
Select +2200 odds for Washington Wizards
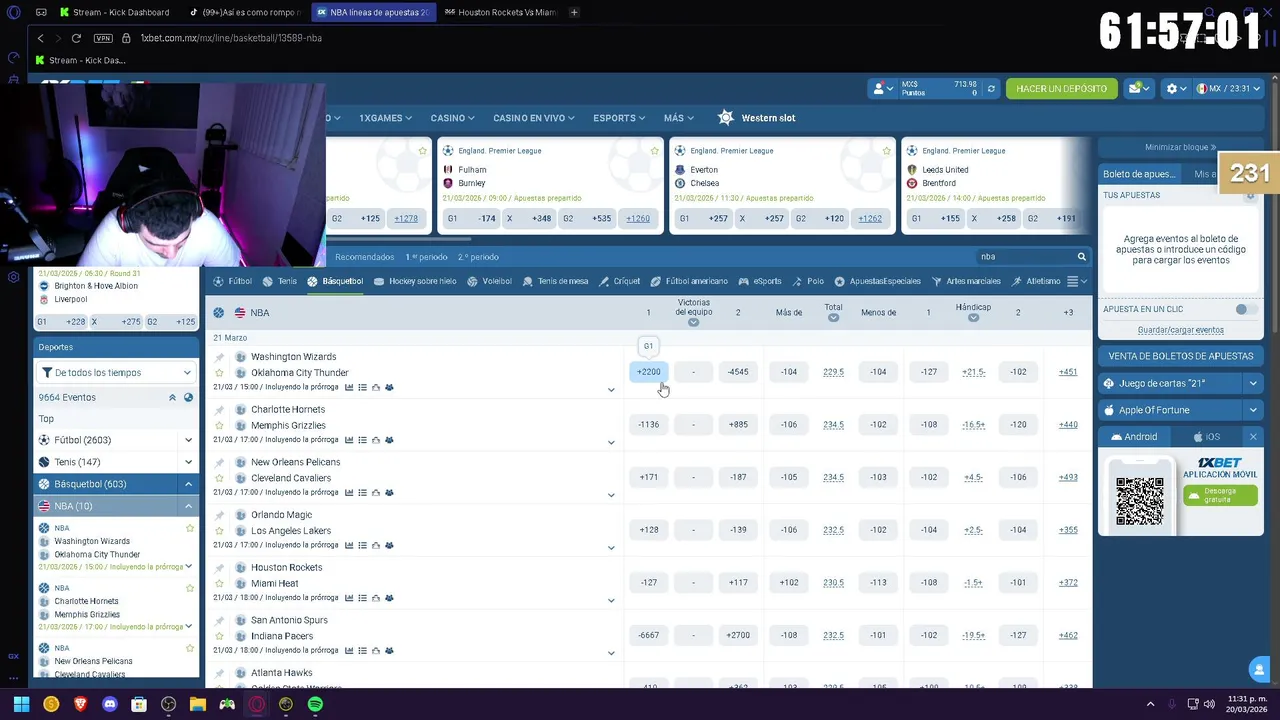(x=648, y=372)
